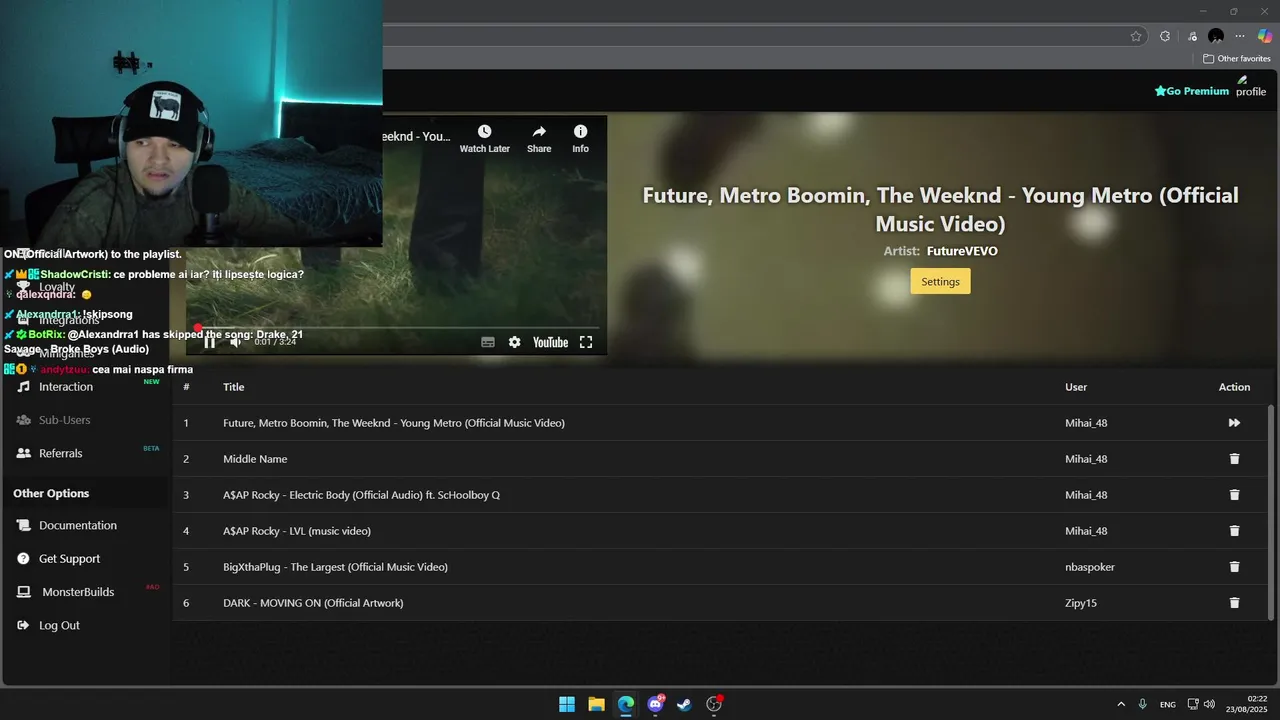Select the Young Metro title in row 1
The height and width of the screenshot is (720, 1280).
tap(394, 423)
